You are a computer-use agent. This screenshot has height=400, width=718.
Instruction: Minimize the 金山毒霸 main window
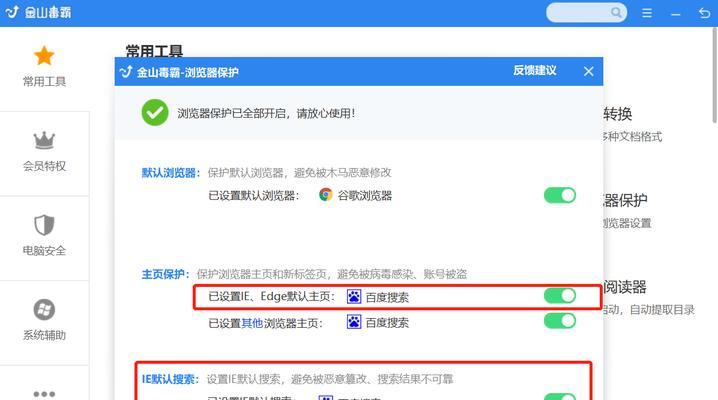pos(675,14)
